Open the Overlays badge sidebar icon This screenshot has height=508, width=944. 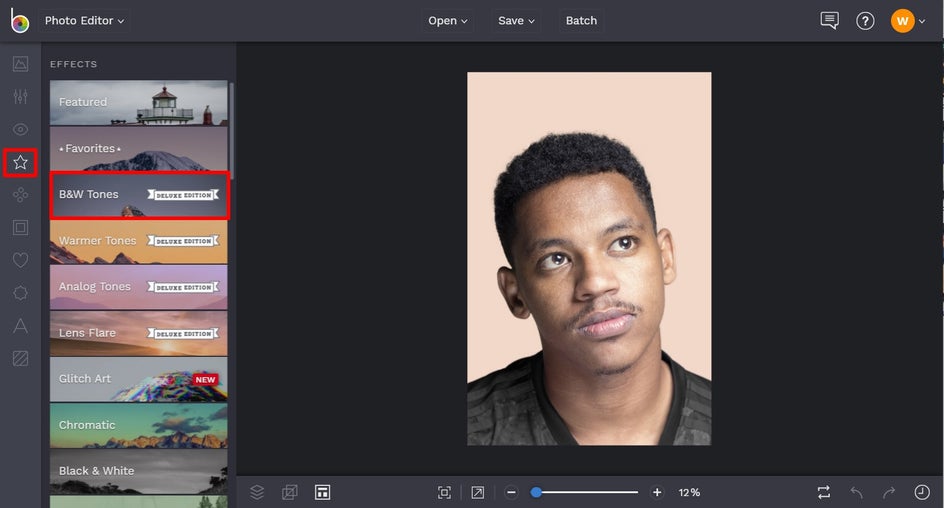click(20, 293)
